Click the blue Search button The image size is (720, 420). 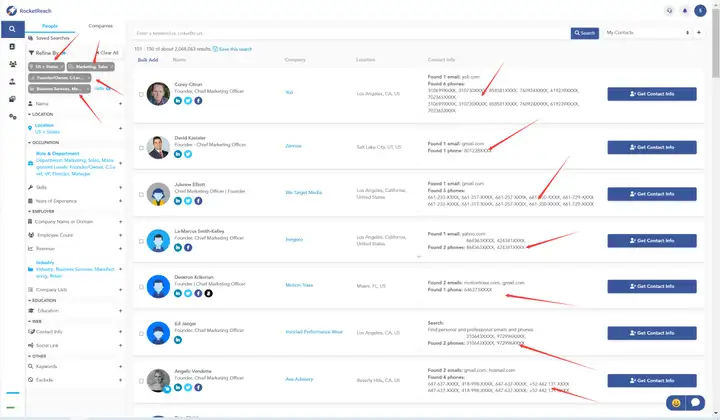tap(585, 33)
